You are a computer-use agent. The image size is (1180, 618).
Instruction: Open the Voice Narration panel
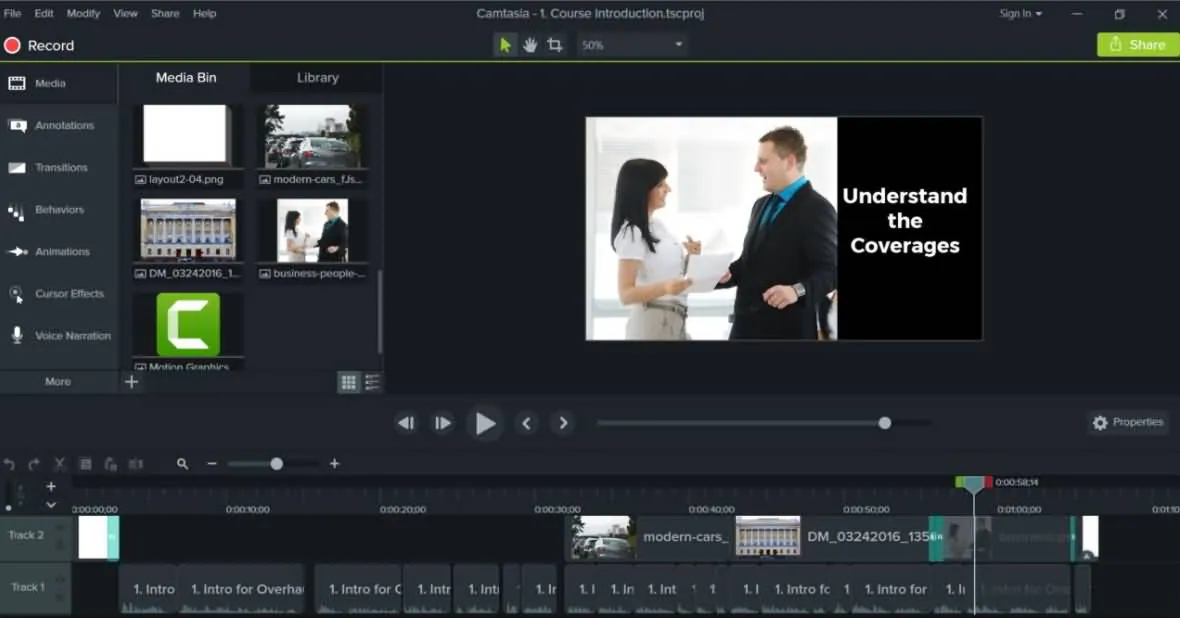pos(59,336)
